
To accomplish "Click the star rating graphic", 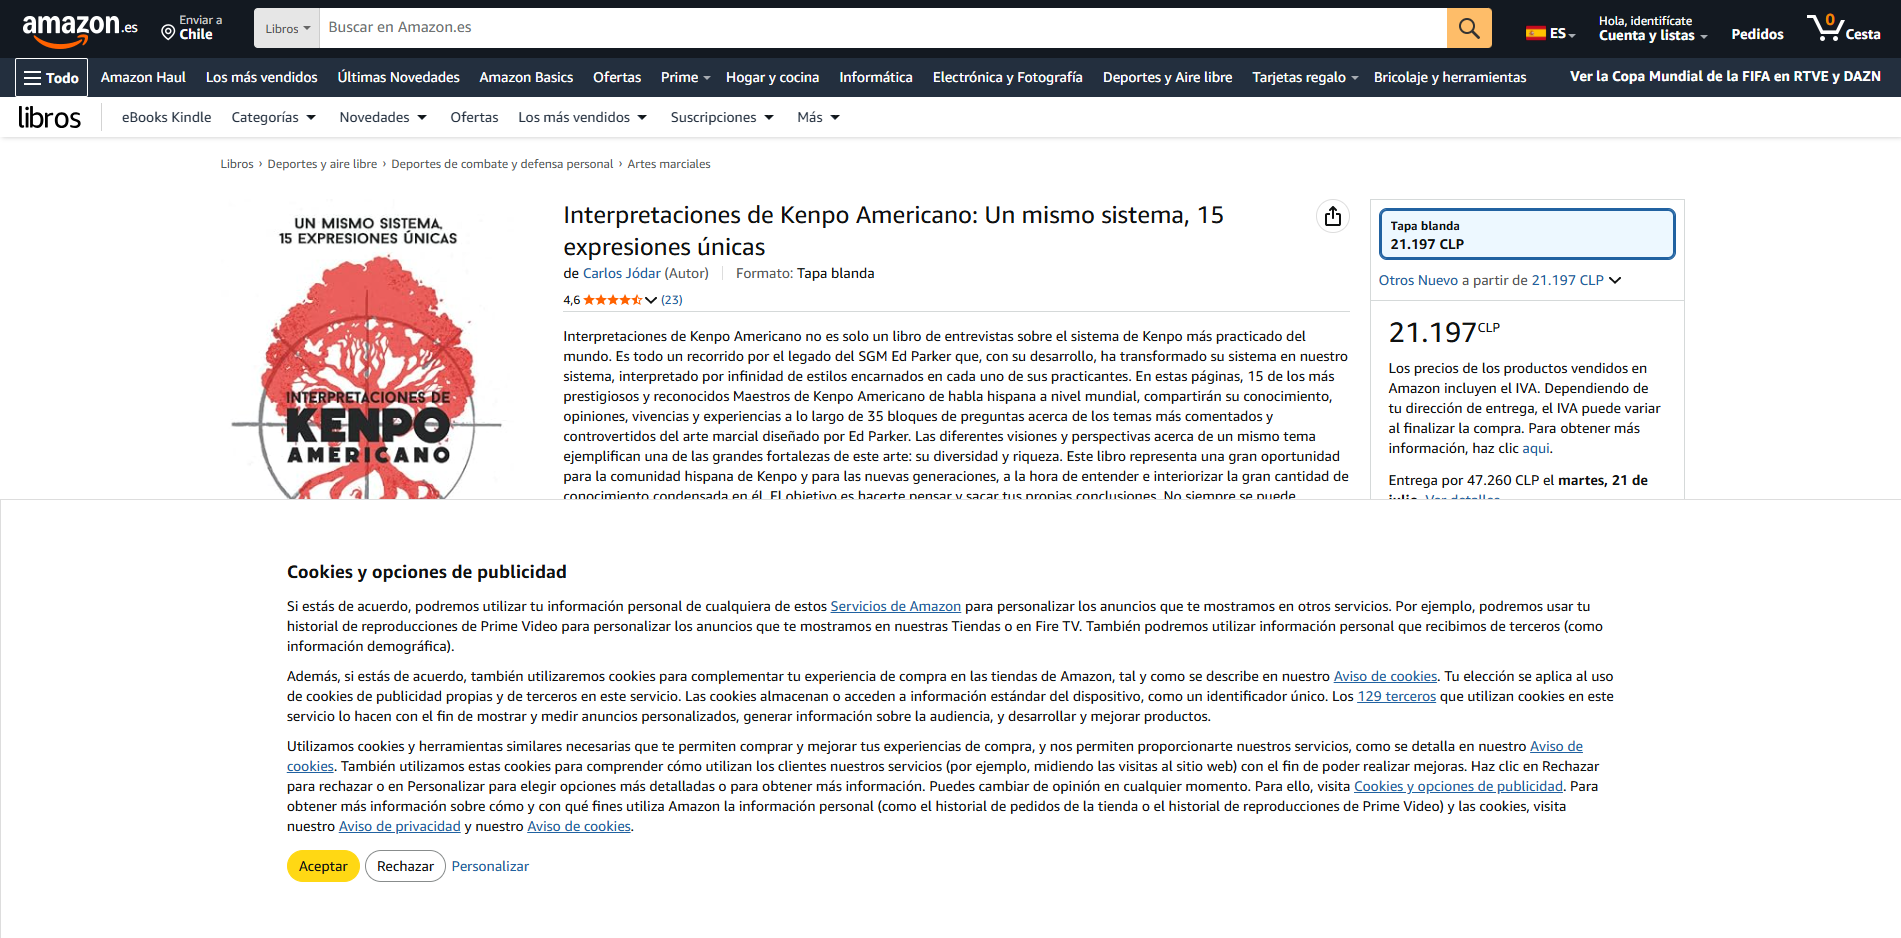I will point(612,300).
